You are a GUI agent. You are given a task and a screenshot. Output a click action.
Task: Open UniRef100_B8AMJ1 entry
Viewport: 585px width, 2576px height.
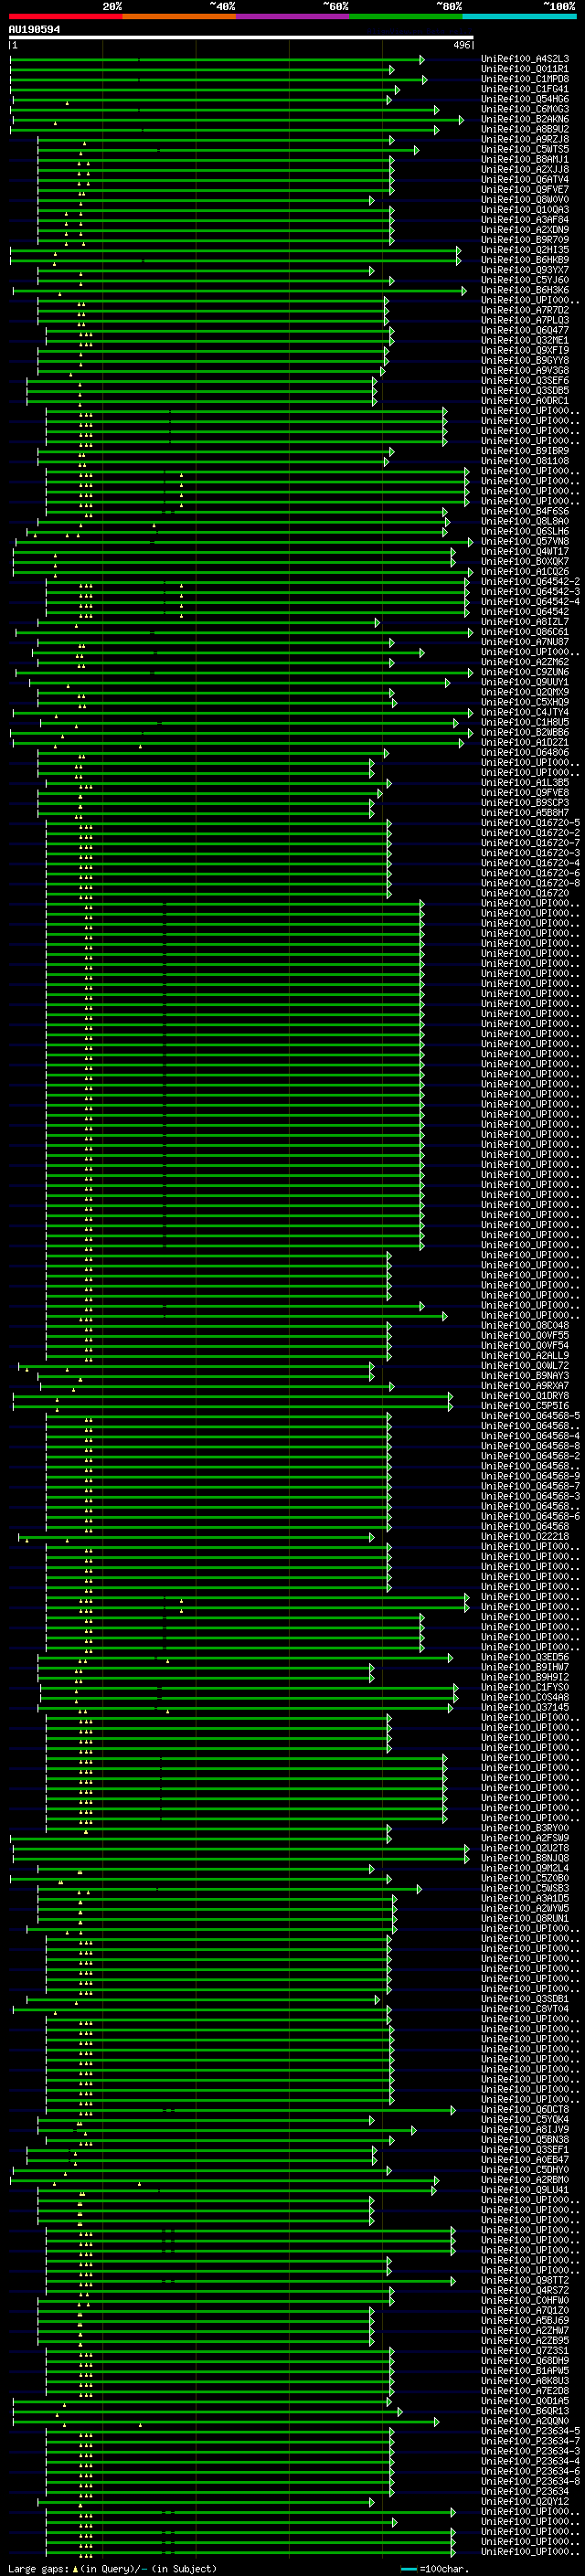525,159
